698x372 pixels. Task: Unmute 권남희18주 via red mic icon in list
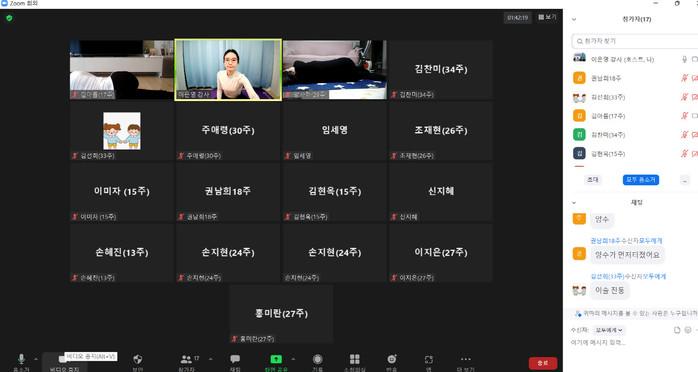[x=685, y=78]
